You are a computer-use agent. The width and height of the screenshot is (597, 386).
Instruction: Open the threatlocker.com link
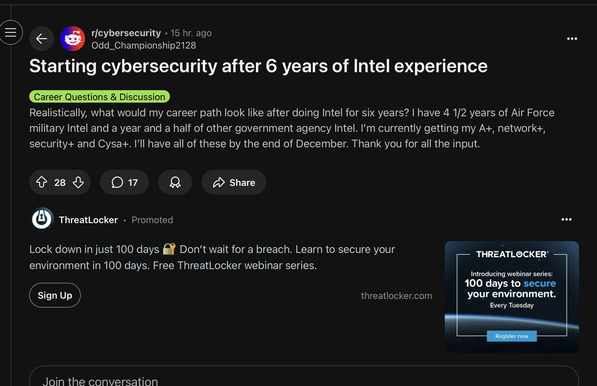[x=396, y=296]
